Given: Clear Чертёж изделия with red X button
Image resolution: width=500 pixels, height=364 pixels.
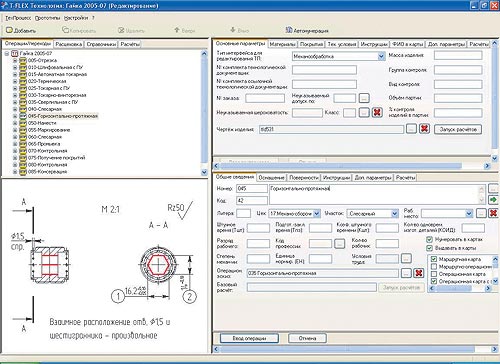Looking at the screenshot, I should click(x=424, y=128).
